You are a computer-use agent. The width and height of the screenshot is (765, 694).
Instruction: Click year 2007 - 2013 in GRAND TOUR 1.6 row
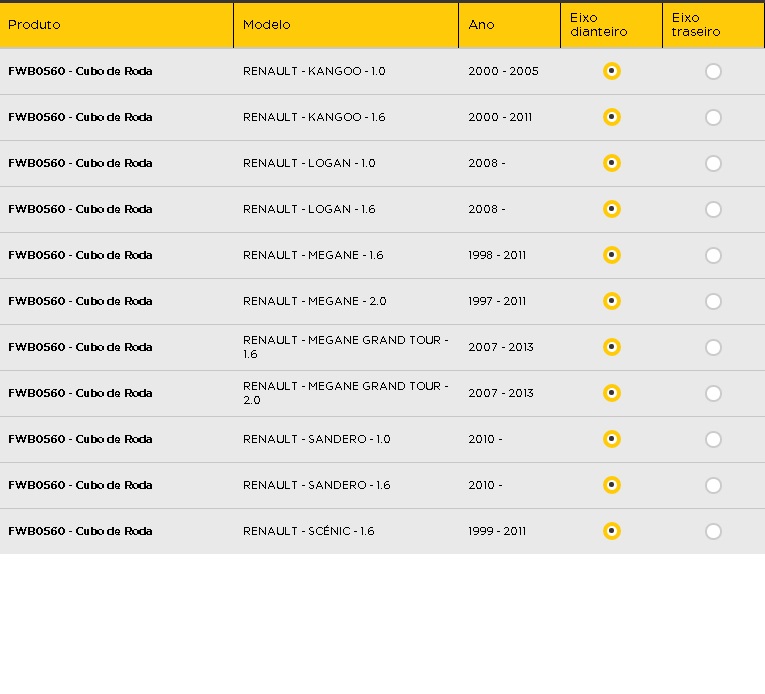[501, 347]
